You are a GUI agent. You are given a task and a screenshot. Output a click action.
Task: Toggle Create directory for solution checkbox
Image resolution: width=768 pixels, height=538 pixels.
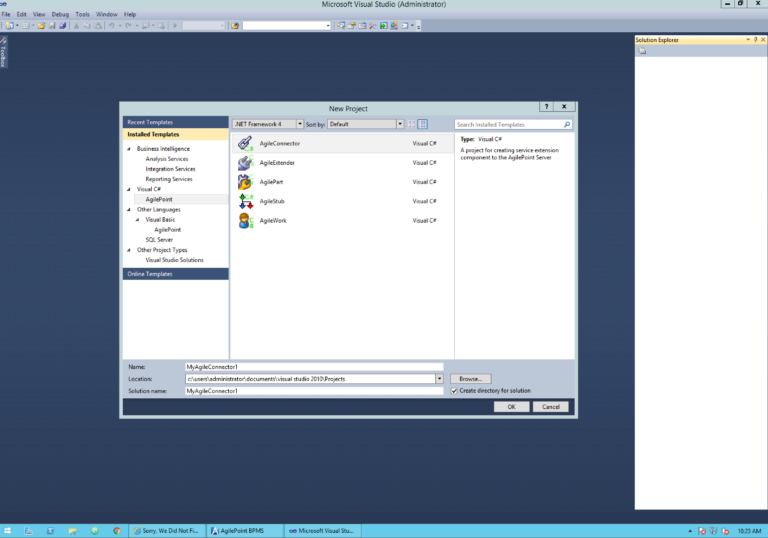point(454,391)
